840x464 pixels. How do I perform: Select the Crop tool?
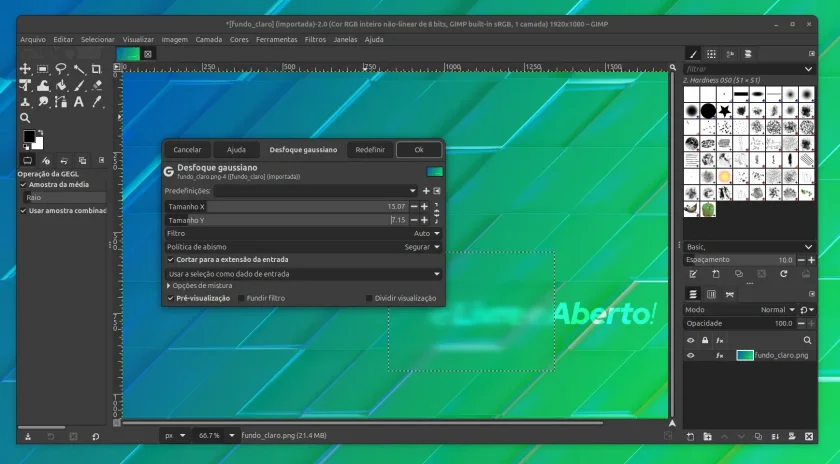tap(96, 69)
